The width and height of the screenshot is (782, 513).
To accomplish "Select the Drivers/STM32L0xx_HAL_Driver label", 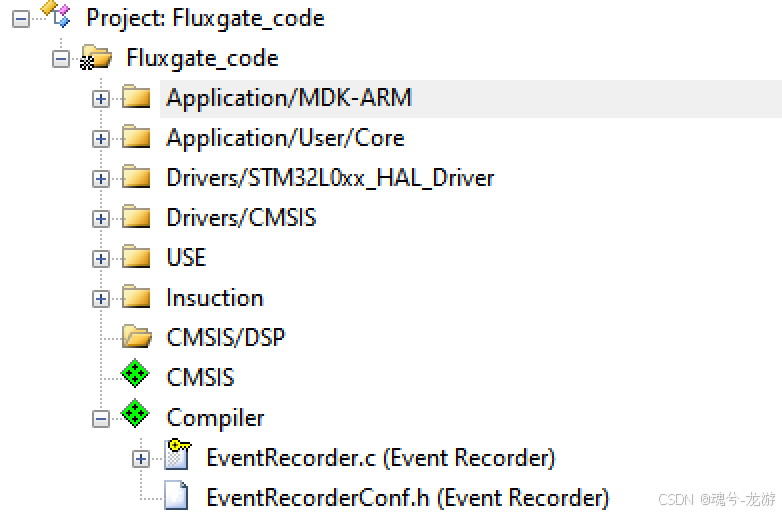I will click(330, 178).
